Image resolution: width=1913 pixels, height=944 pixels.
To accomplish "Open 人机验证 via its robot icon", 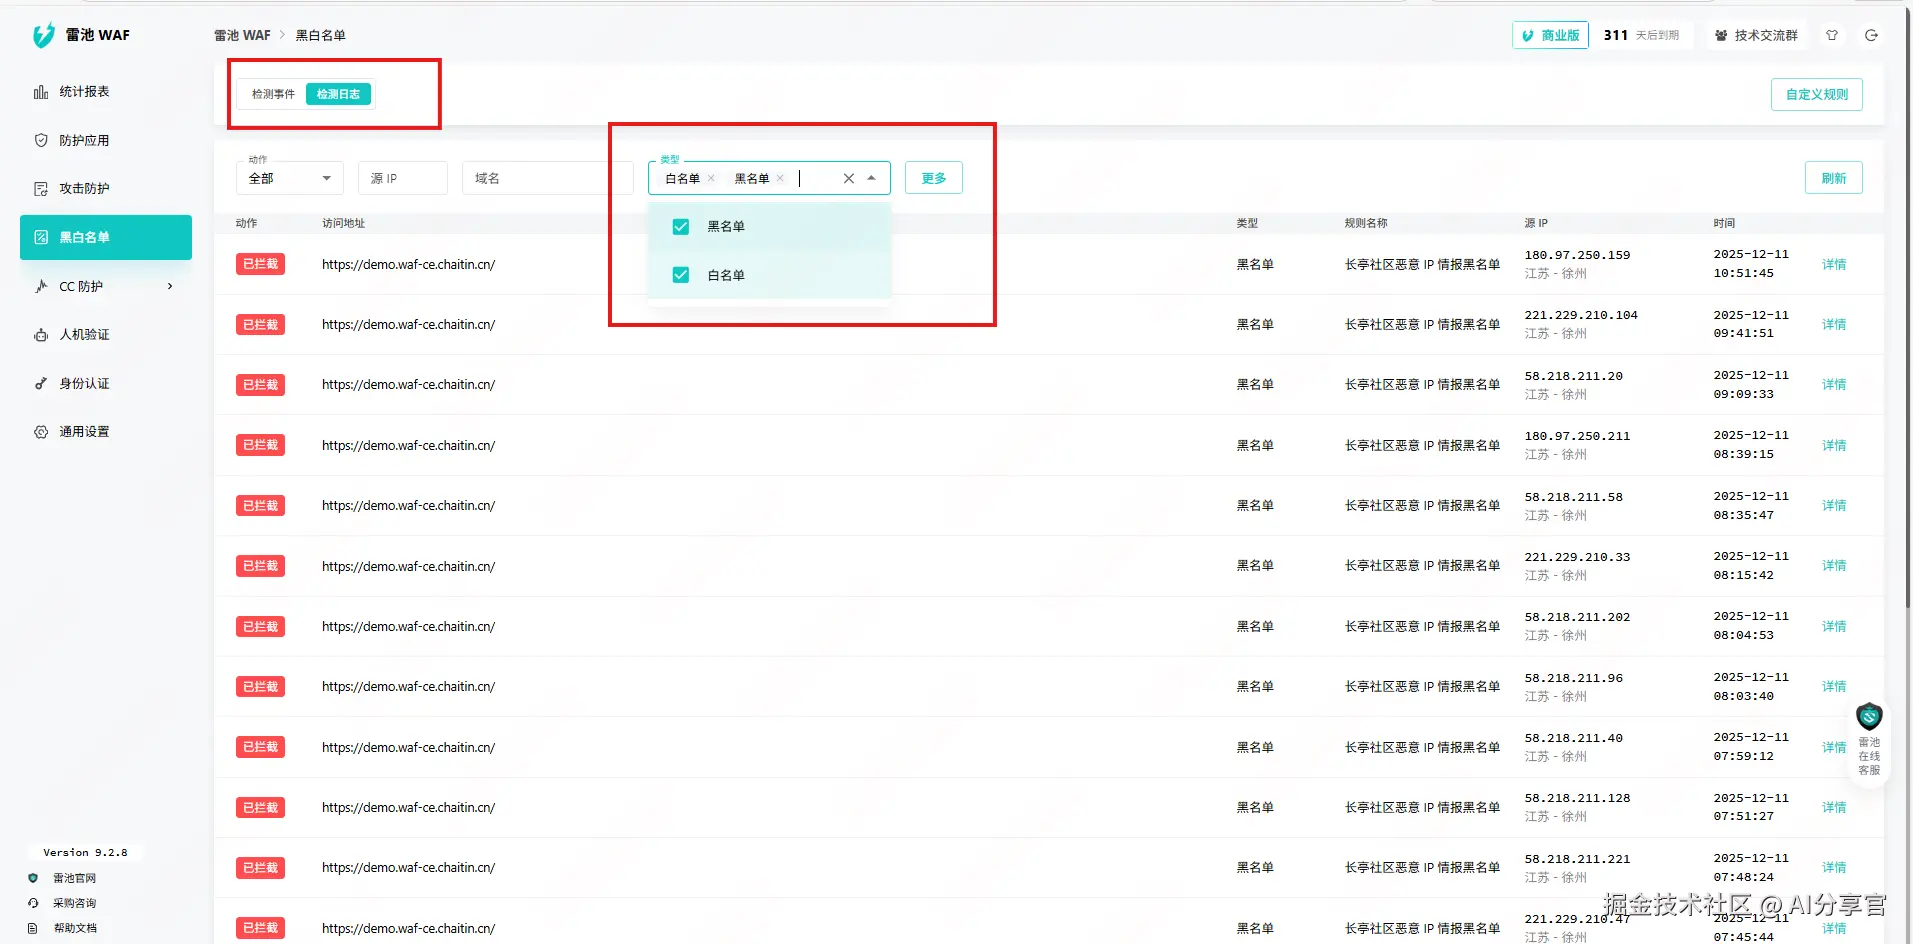I will pos(41,335).
